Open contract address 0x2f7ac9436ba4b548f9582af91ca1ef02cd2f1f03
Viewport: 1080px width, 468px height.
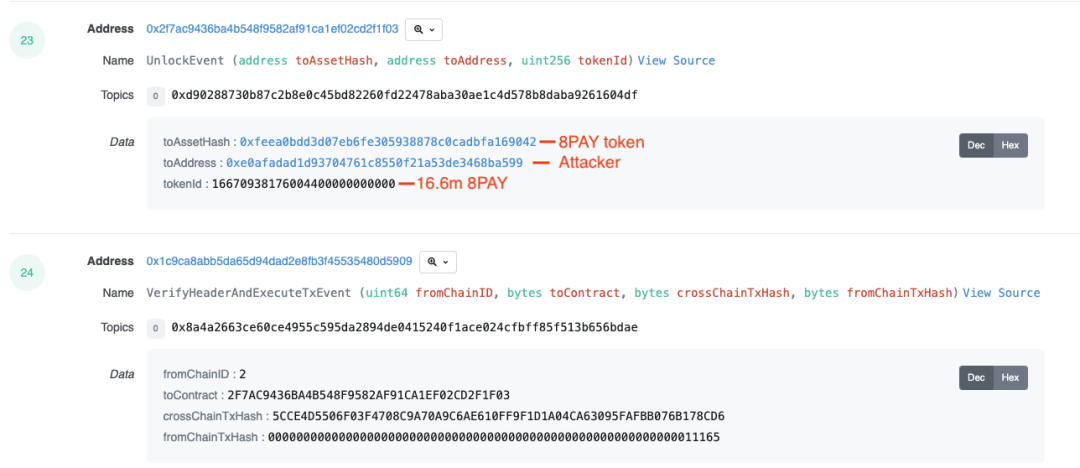click(x=272, y=29)
